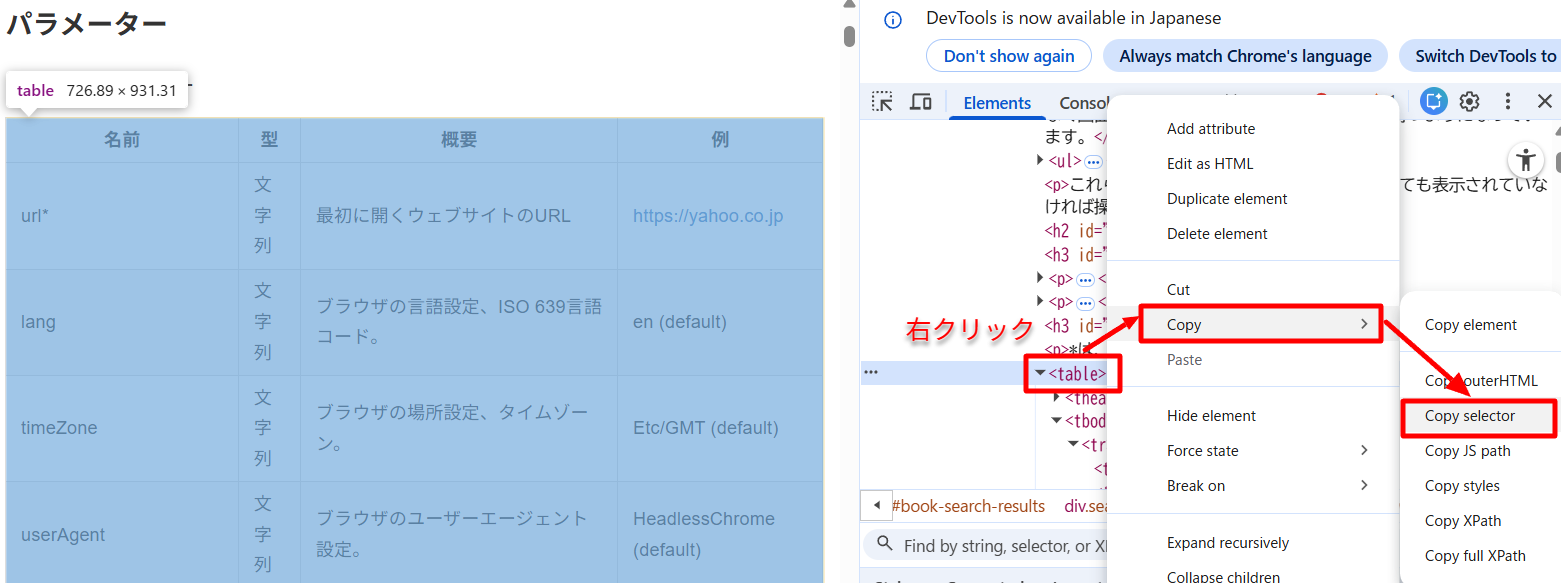Screen dimensions: 1561x583
Task: Open DevTools settings gear
Action: click(x=1469, y=101)
